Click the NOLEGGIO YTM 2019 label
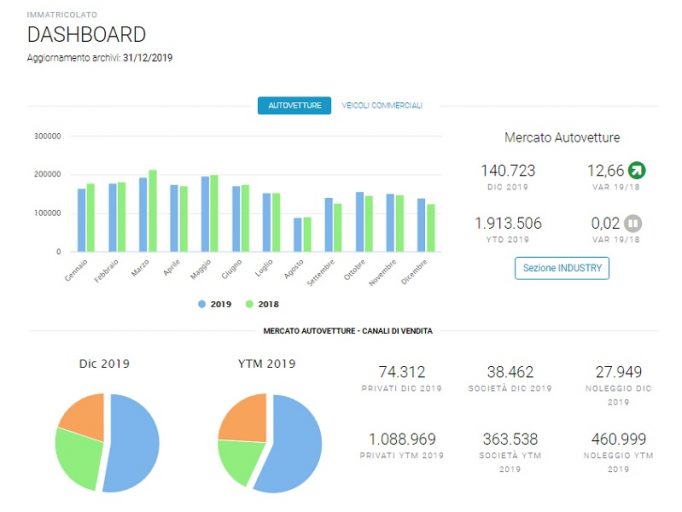 coord(618,462)
